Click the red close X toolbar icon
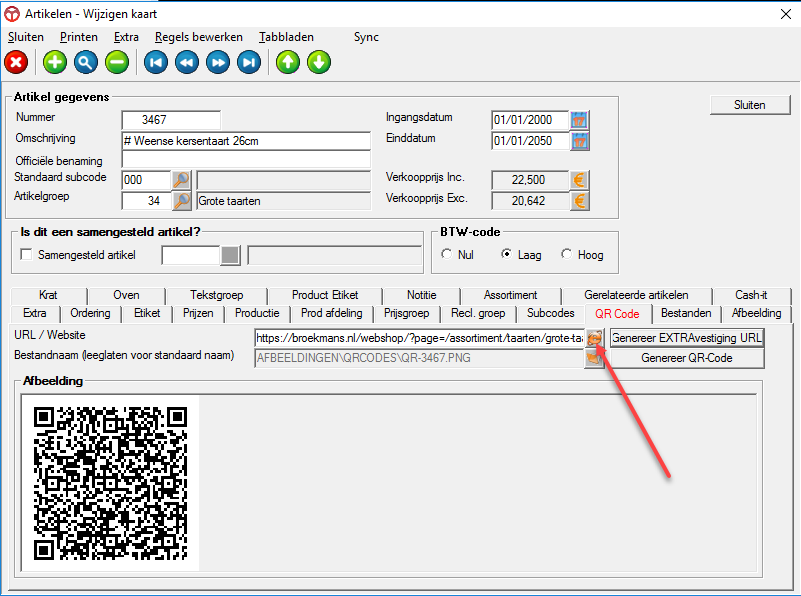 click(x=16, y=63)
